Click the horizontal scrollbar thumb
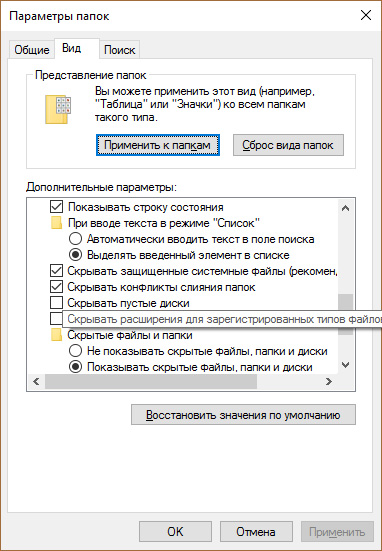 151,381
